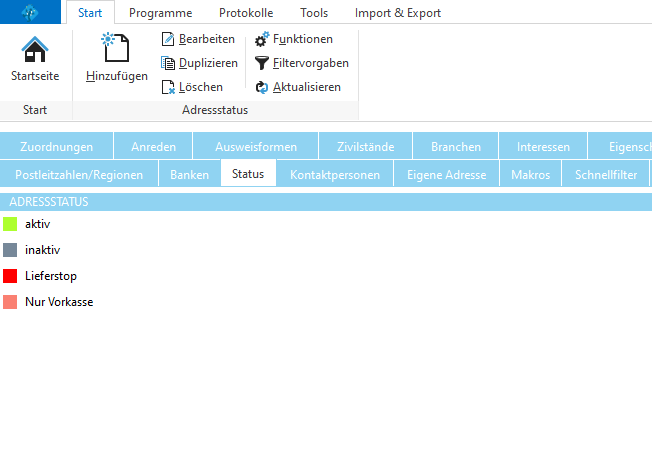Select the Zivilstände tab
Screen dimensions: 652x451
[x=366, y=146]
